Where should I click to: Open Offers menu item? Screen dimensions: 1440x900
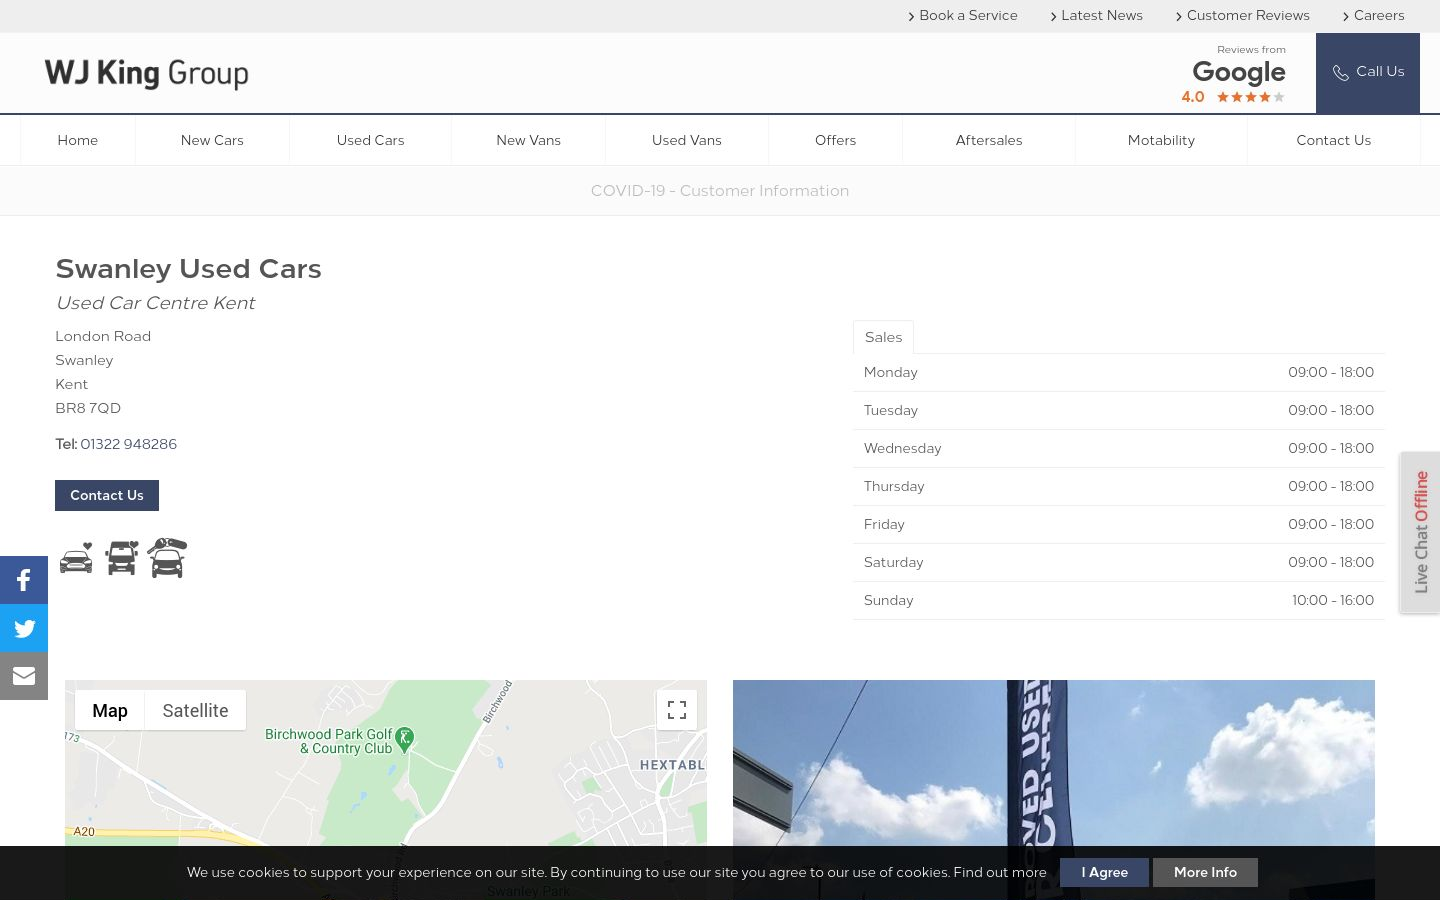tap(836, 140)
